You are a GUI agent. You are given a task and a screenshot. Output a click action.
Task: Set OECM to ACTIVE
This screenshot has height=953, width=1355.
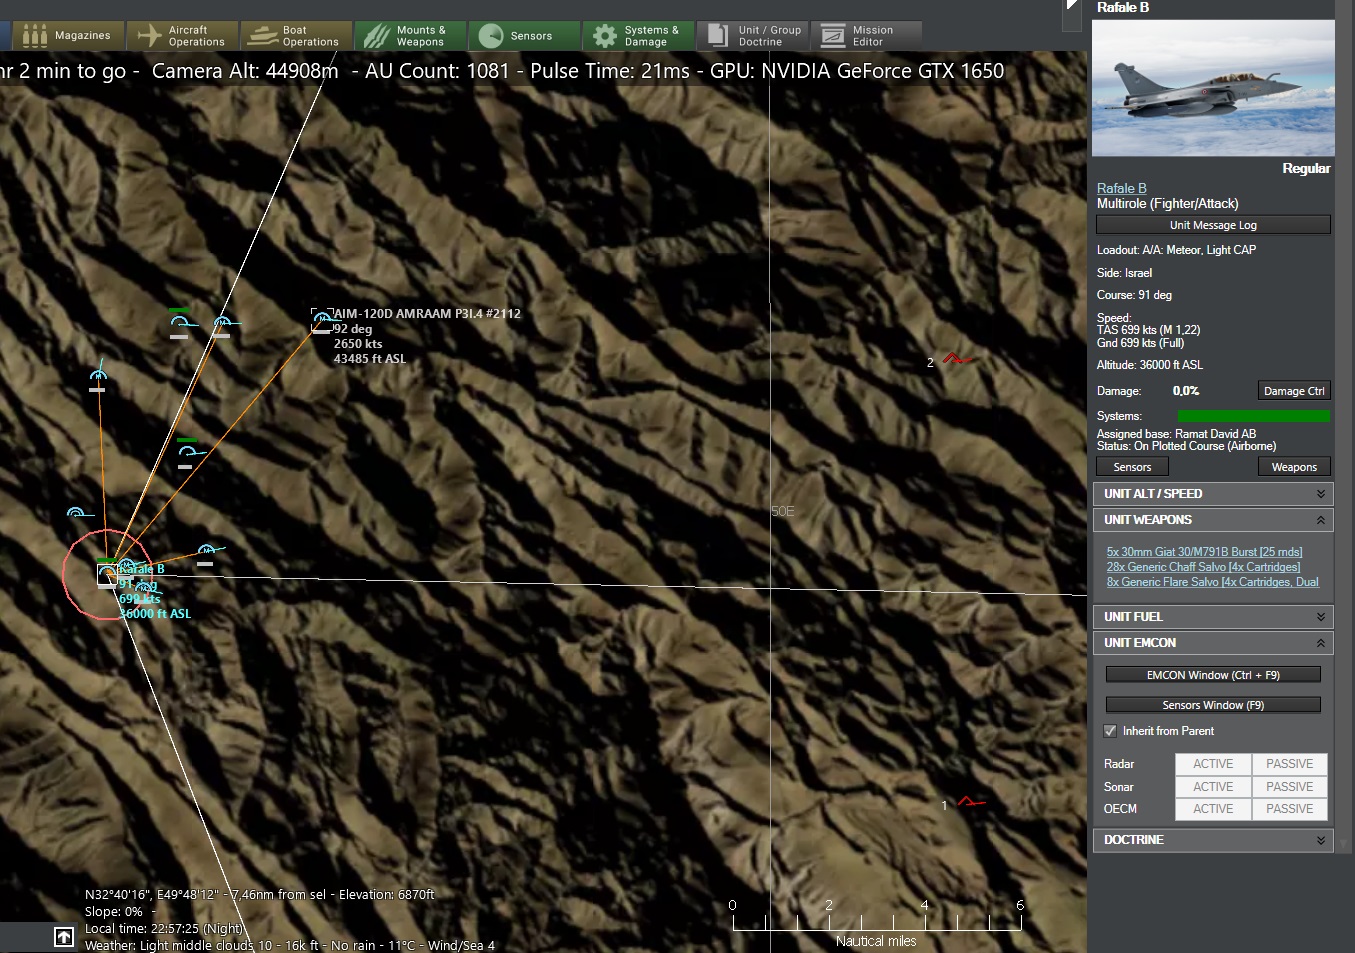coord(1213,809)
